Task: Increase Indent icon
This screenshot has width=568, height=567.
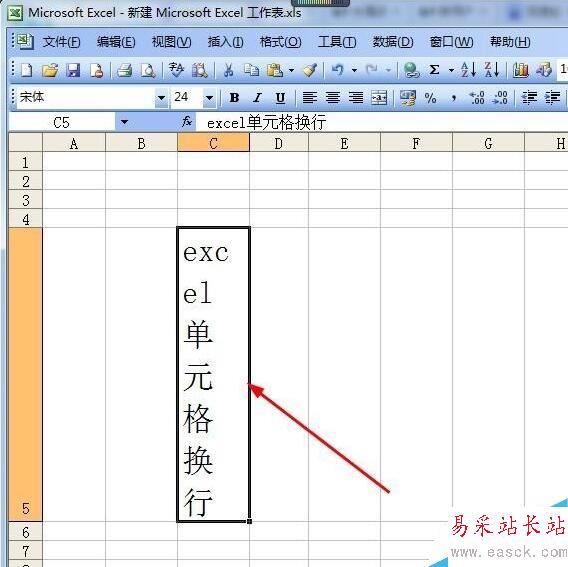Action: pyautogui.click(x=552, y=97)
